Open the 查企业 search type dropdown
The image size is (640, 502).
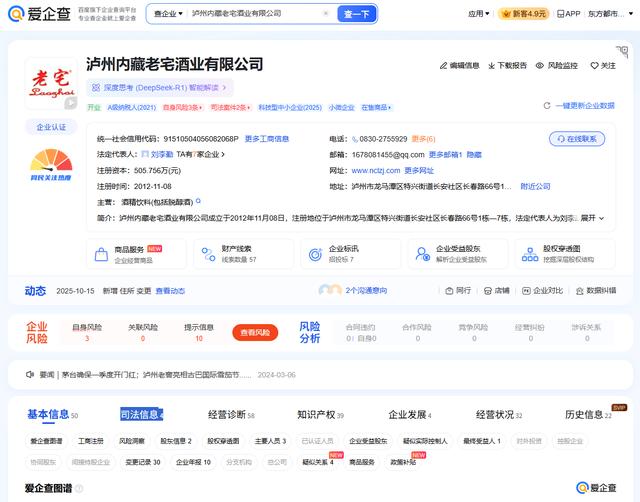(168, 14)
